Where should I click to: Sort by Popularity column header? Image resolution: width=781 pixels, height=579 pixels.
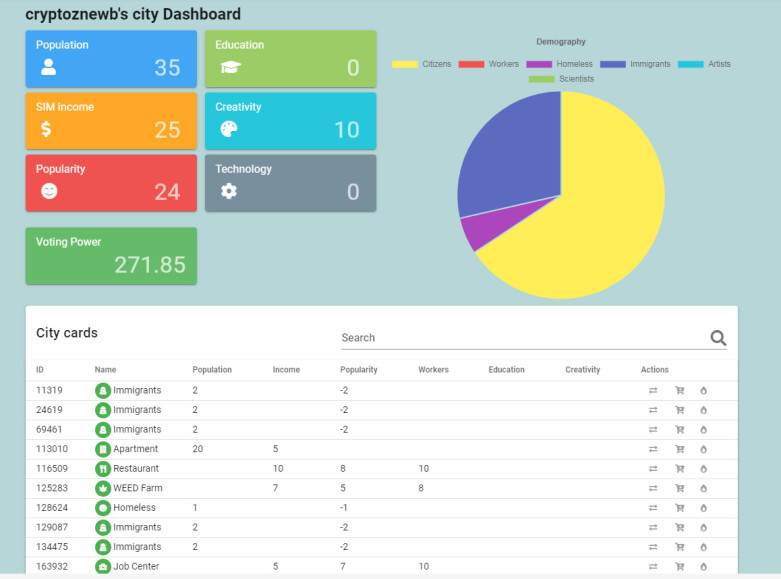(359, 370)
